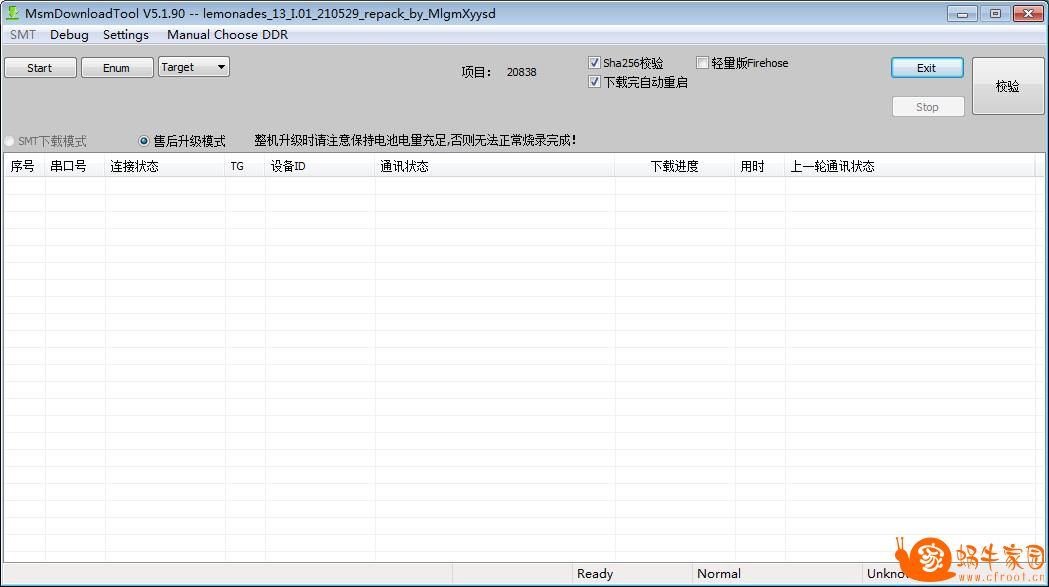This screenshot has width=1049, height=587.
Task: Click the 校验 verify button
Action: pyautogui.click(x=1008, y=86)
